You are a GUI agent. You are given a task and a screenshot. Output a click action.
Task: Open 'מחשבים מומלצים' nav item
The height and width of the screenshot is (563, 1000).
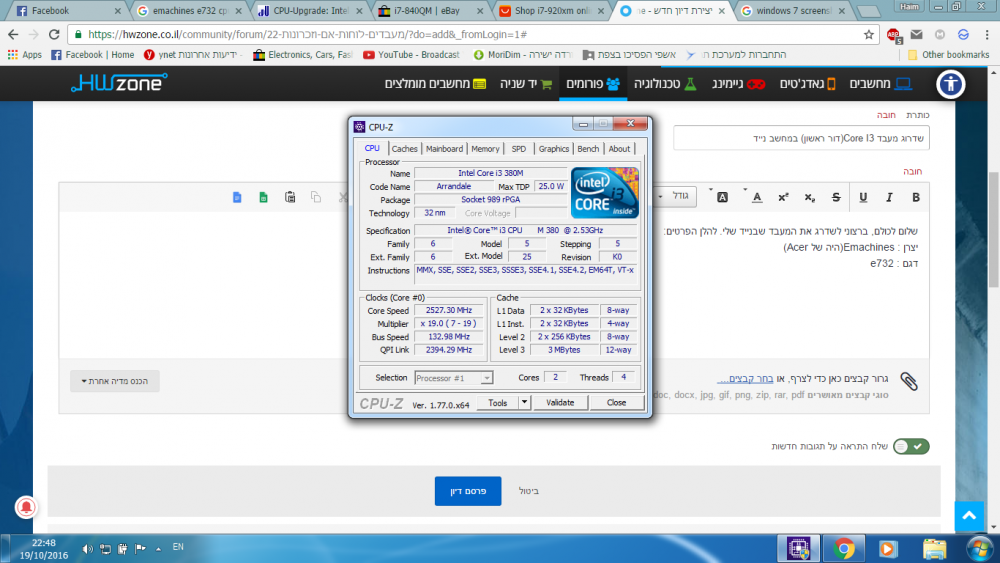[x=435, y=84]
